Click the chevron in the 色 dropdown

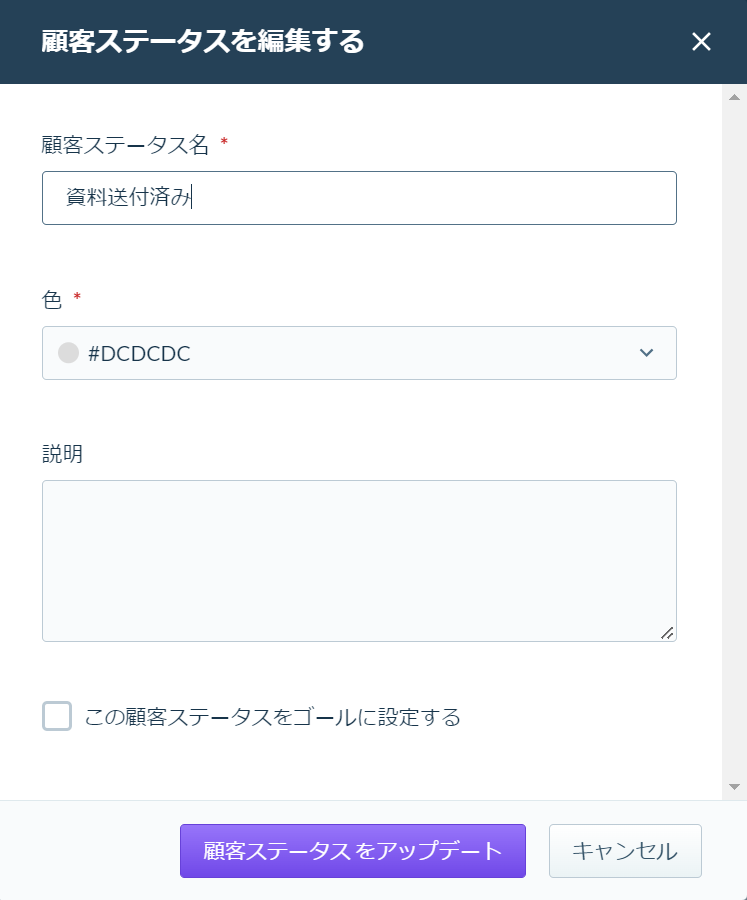[647, 353]
